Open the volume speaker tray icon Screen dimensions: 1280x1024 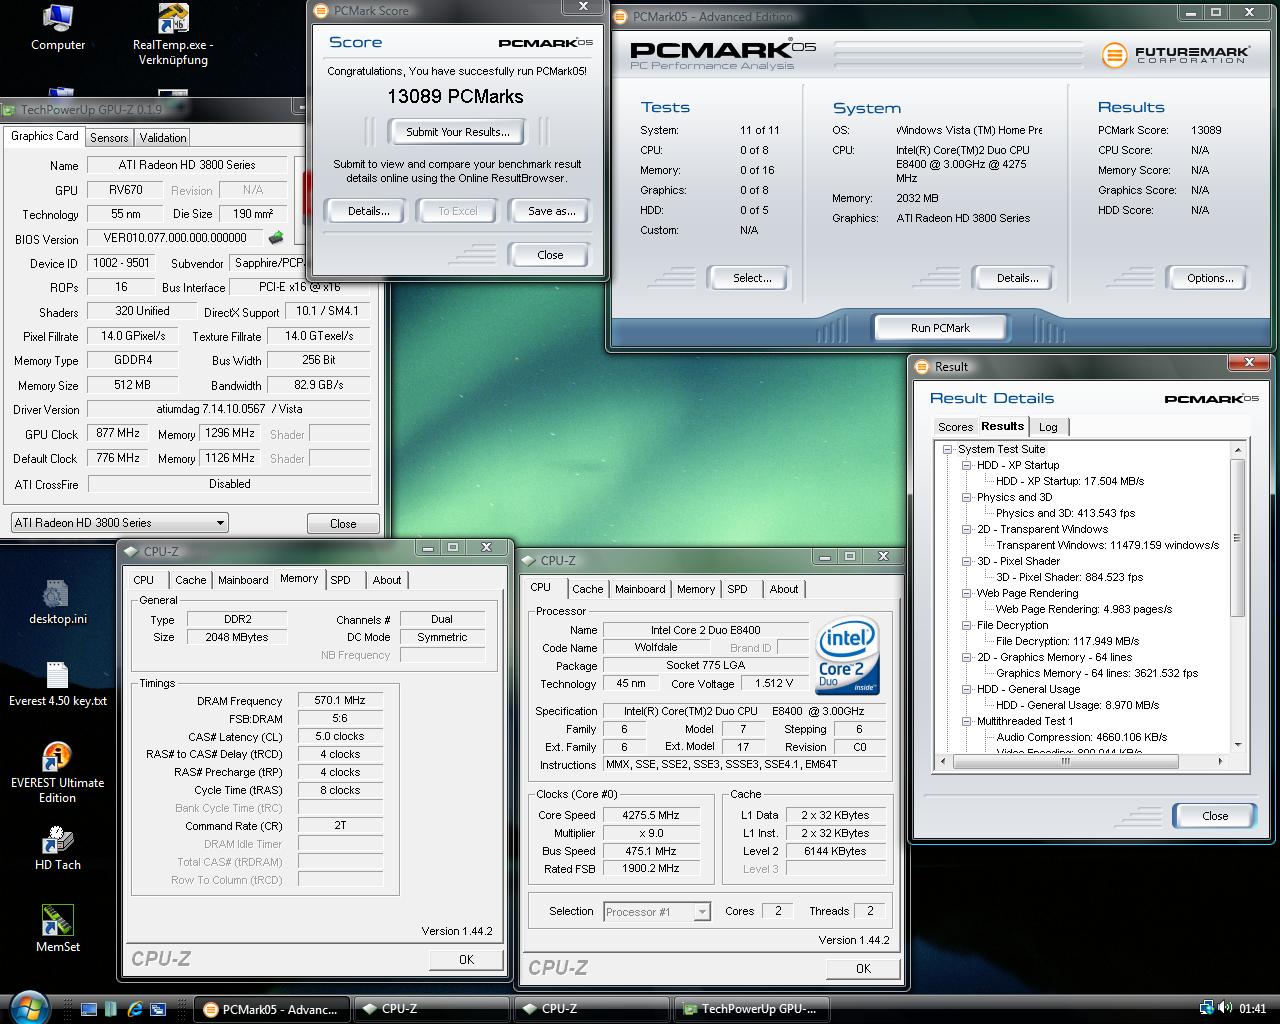coord(1225,1009)
